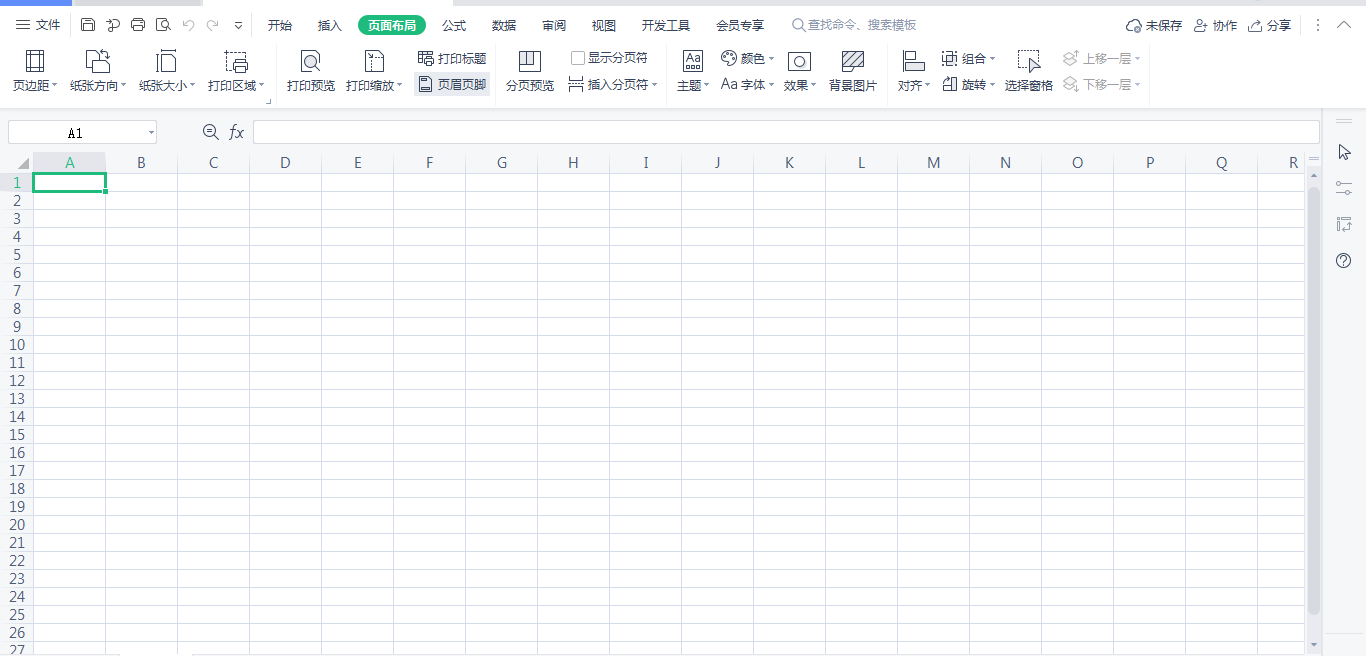Image resolution: width=1366 pixels, height=656 pixels.
Task: Open the three-dot more options menu
Action: point(1318,25)
